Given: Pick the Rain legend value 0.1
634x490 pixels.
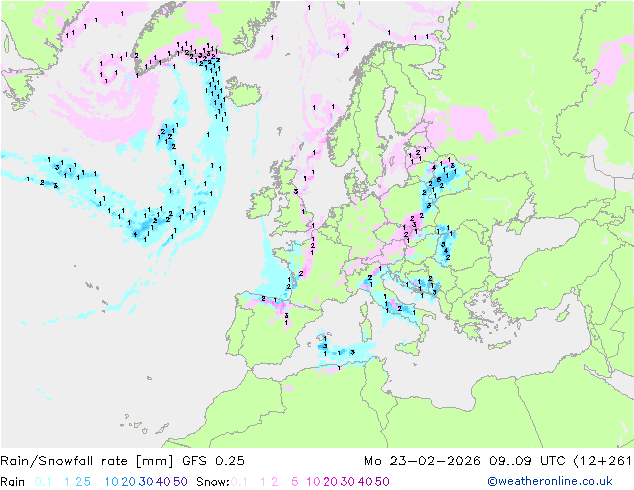Looking at the screenshot, I should [43, 482].
